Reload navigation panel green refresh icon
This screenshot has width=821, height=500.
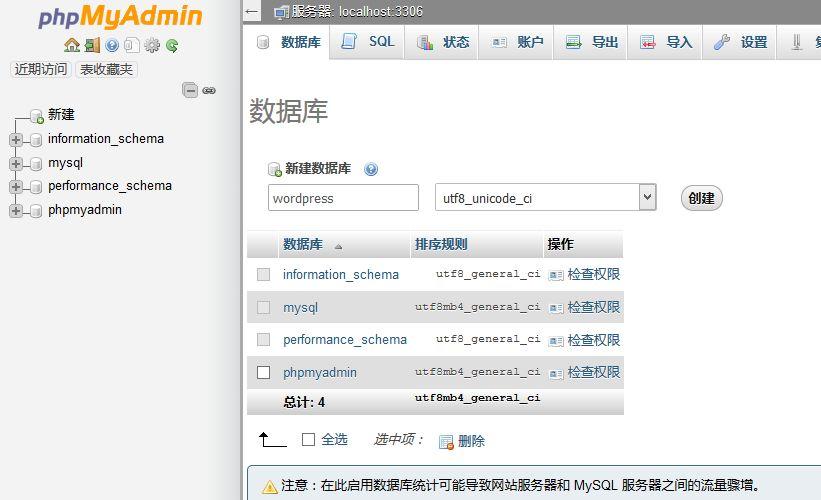[x=172, y=46]
